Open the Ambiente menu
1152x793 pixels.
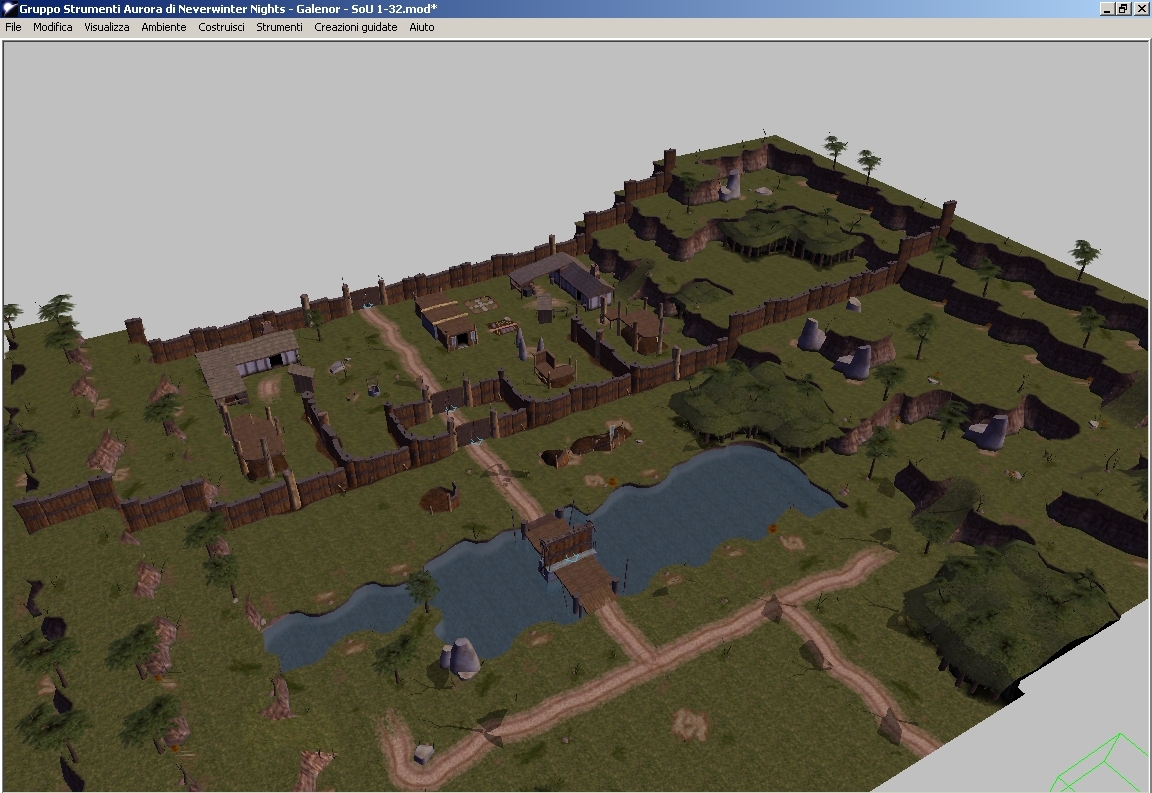coord(164,27)
